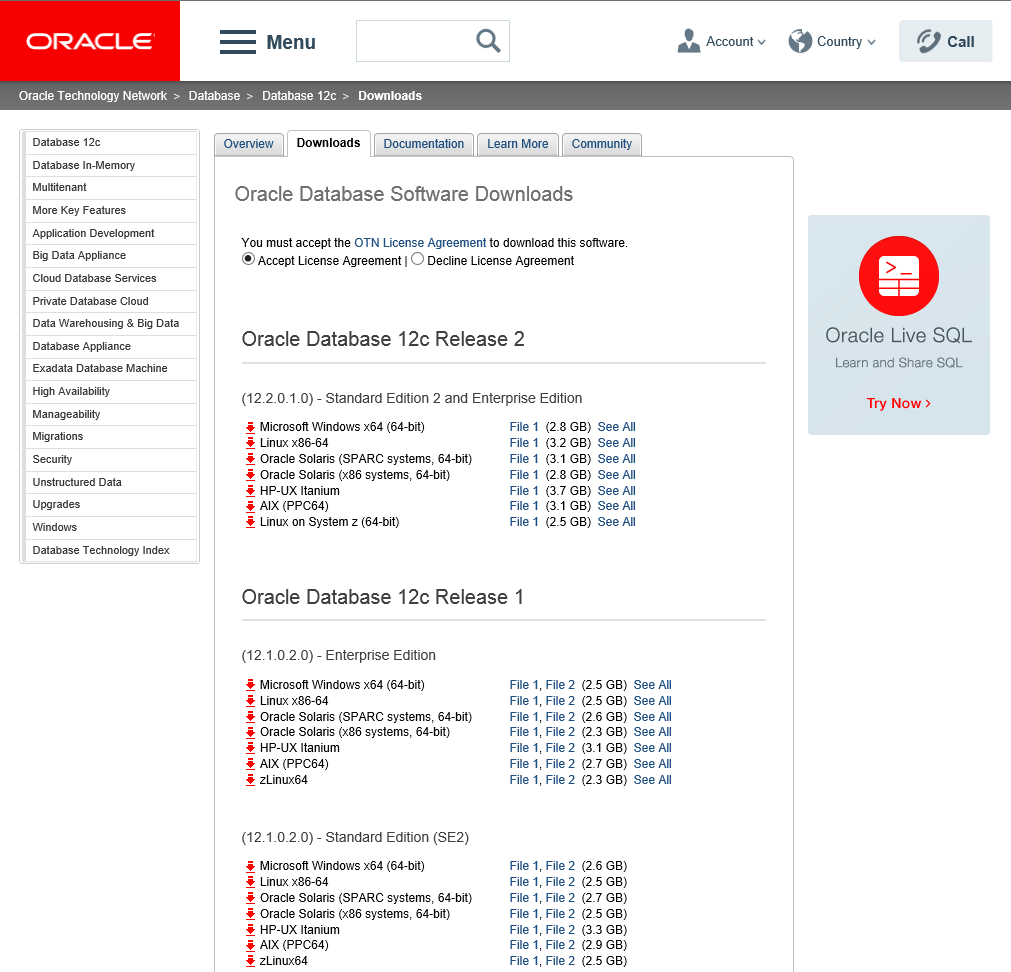Click File 1 for Linux on System z
This screenshot has width=1011, height=972.
524,522
